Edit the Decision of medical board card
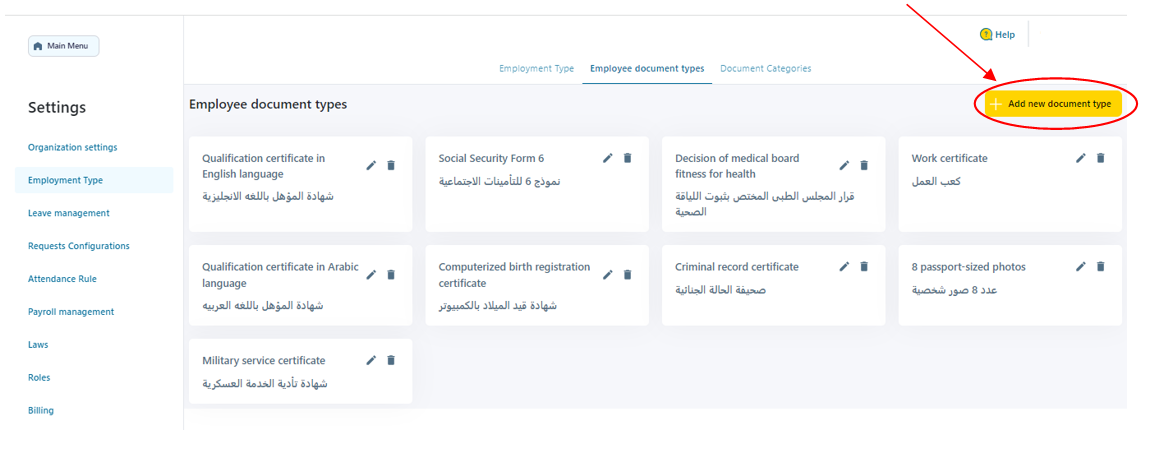The width and height of the screenshot is (1151, 455). pyautogui.click(x=844, y=165)
